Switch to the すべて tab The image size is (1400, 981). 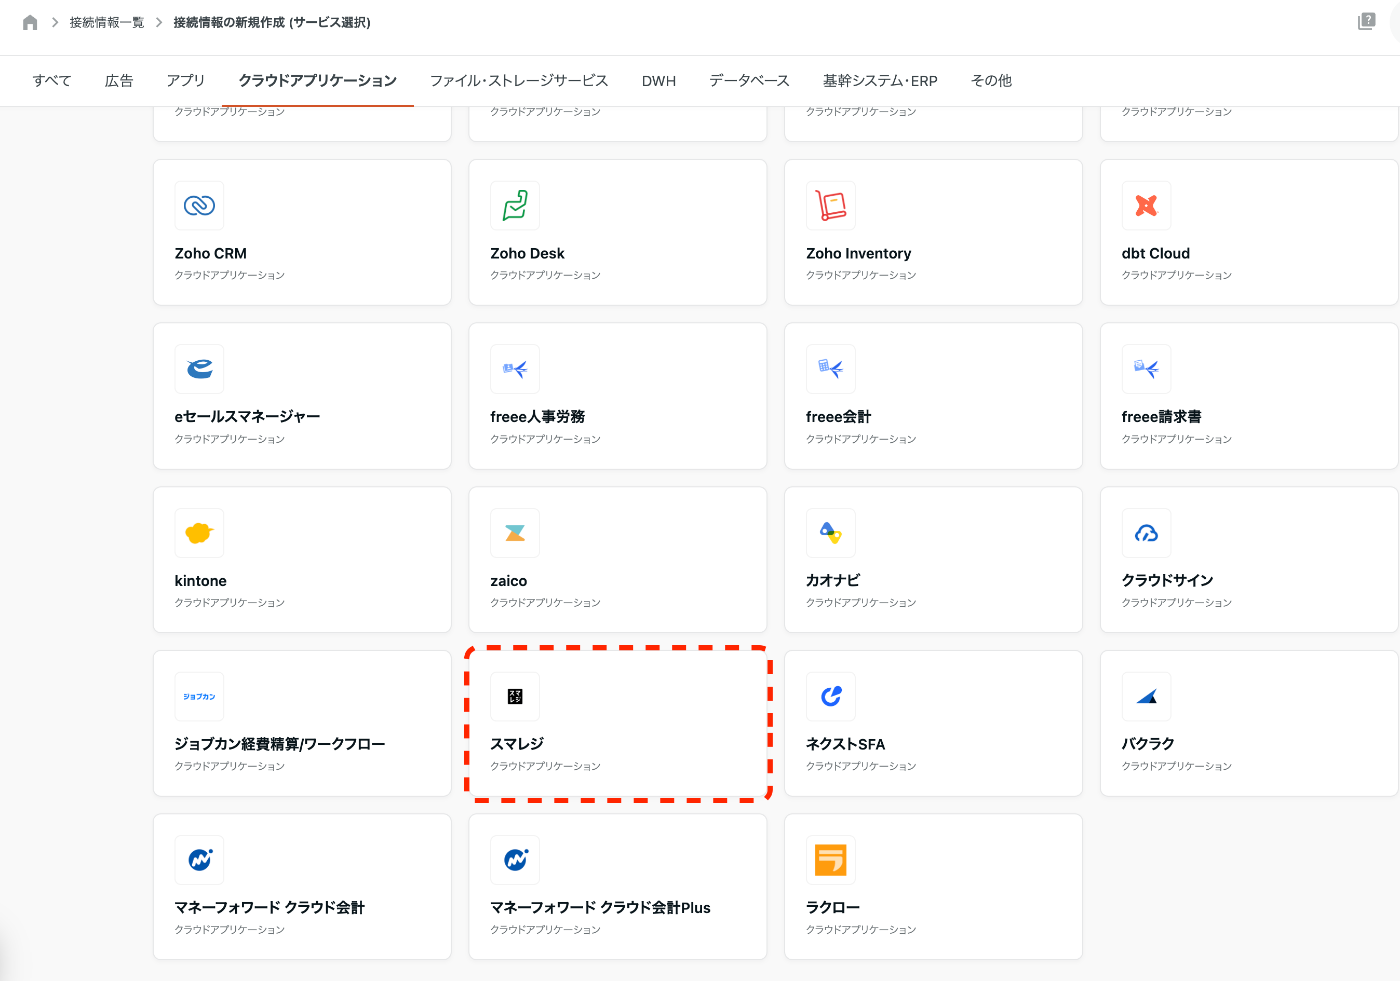click(52, 81)
